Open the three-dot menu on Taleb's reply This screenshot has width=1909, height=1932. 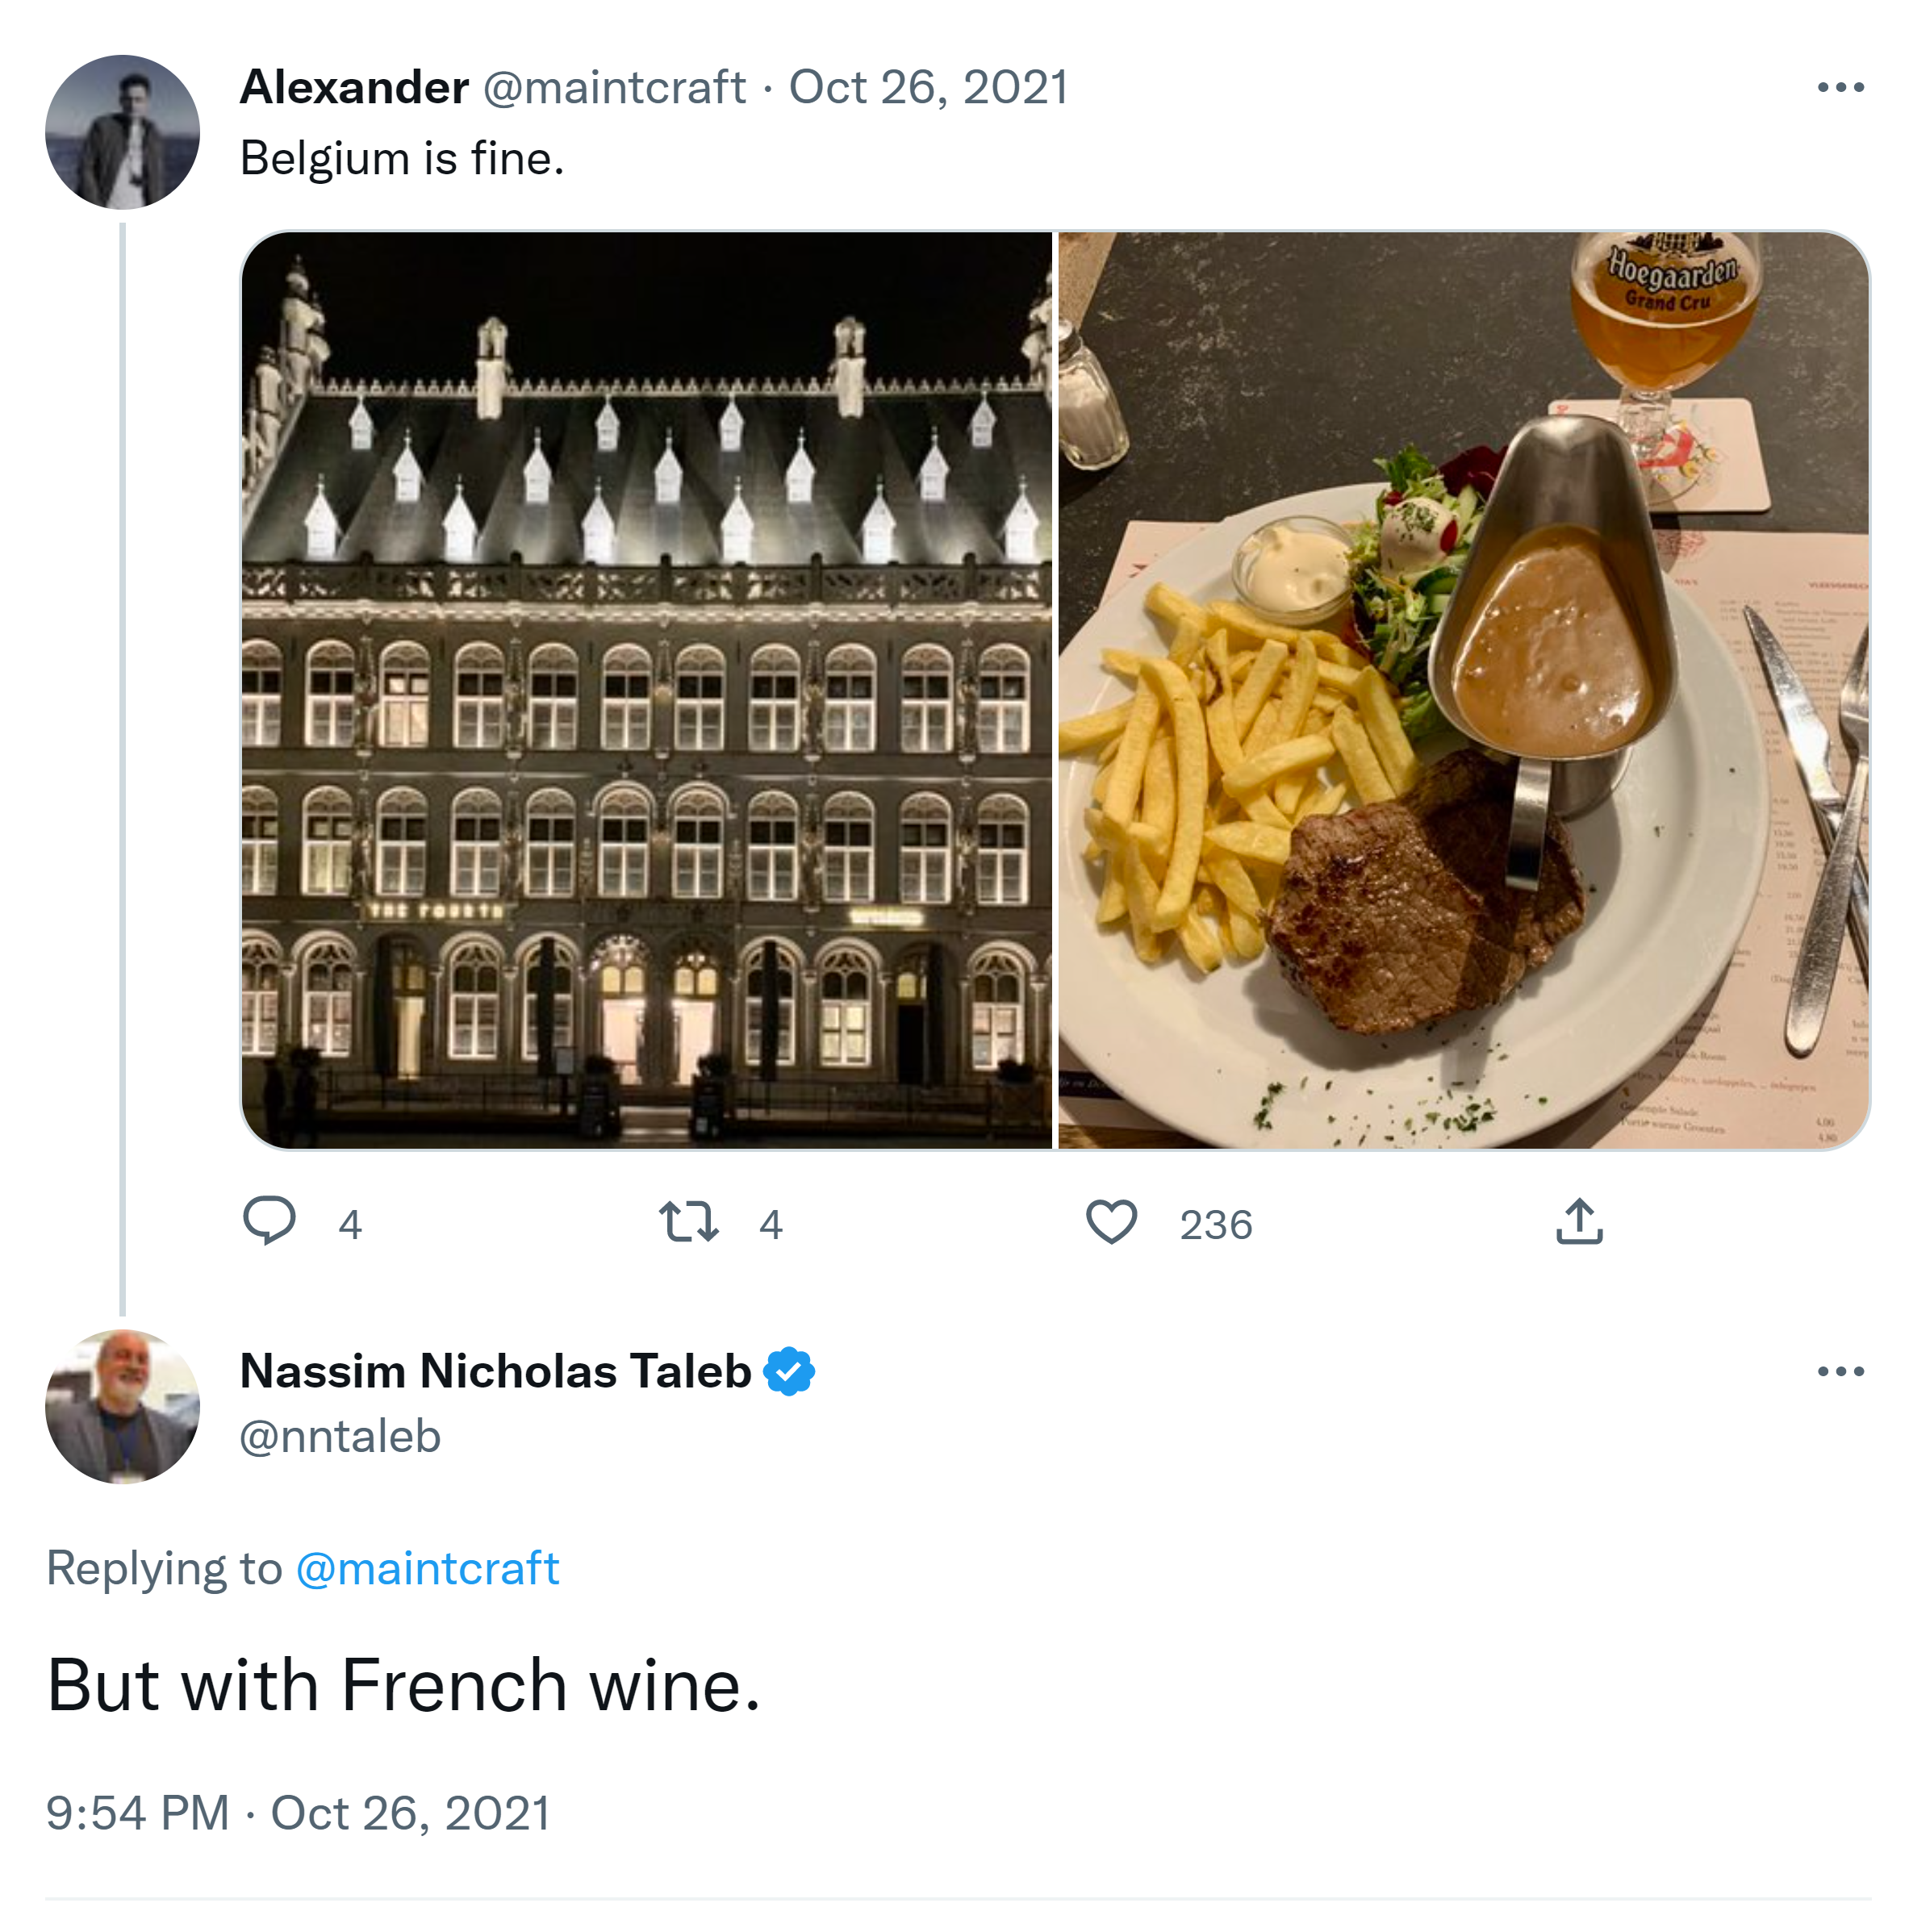pyautogui.click(x=1840, y=1371)
